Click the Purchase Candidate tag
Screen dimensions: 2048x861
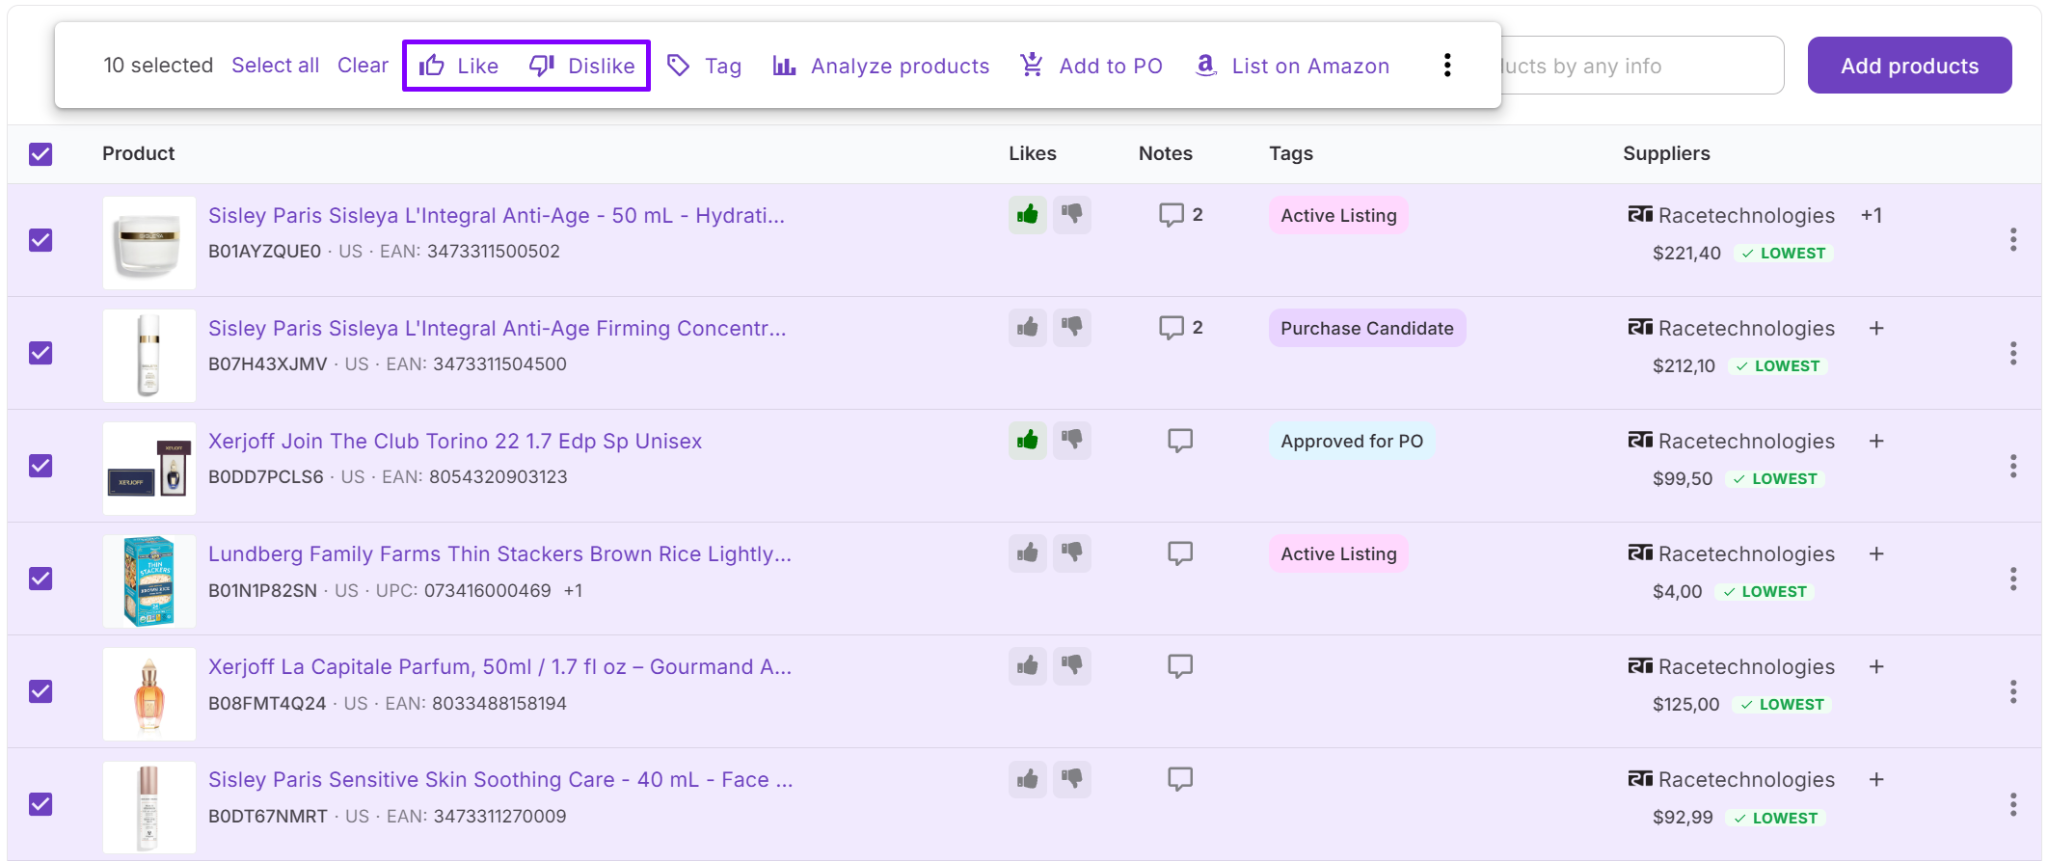(1367, 328)
